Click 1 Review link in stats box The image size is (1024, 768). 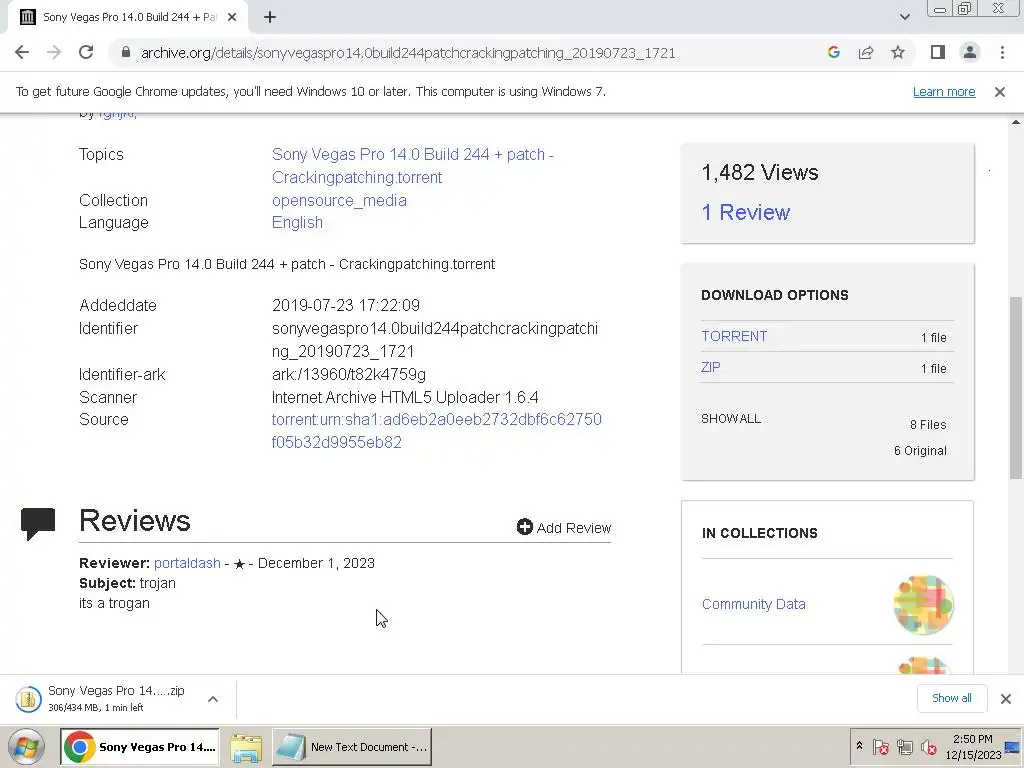746,212
